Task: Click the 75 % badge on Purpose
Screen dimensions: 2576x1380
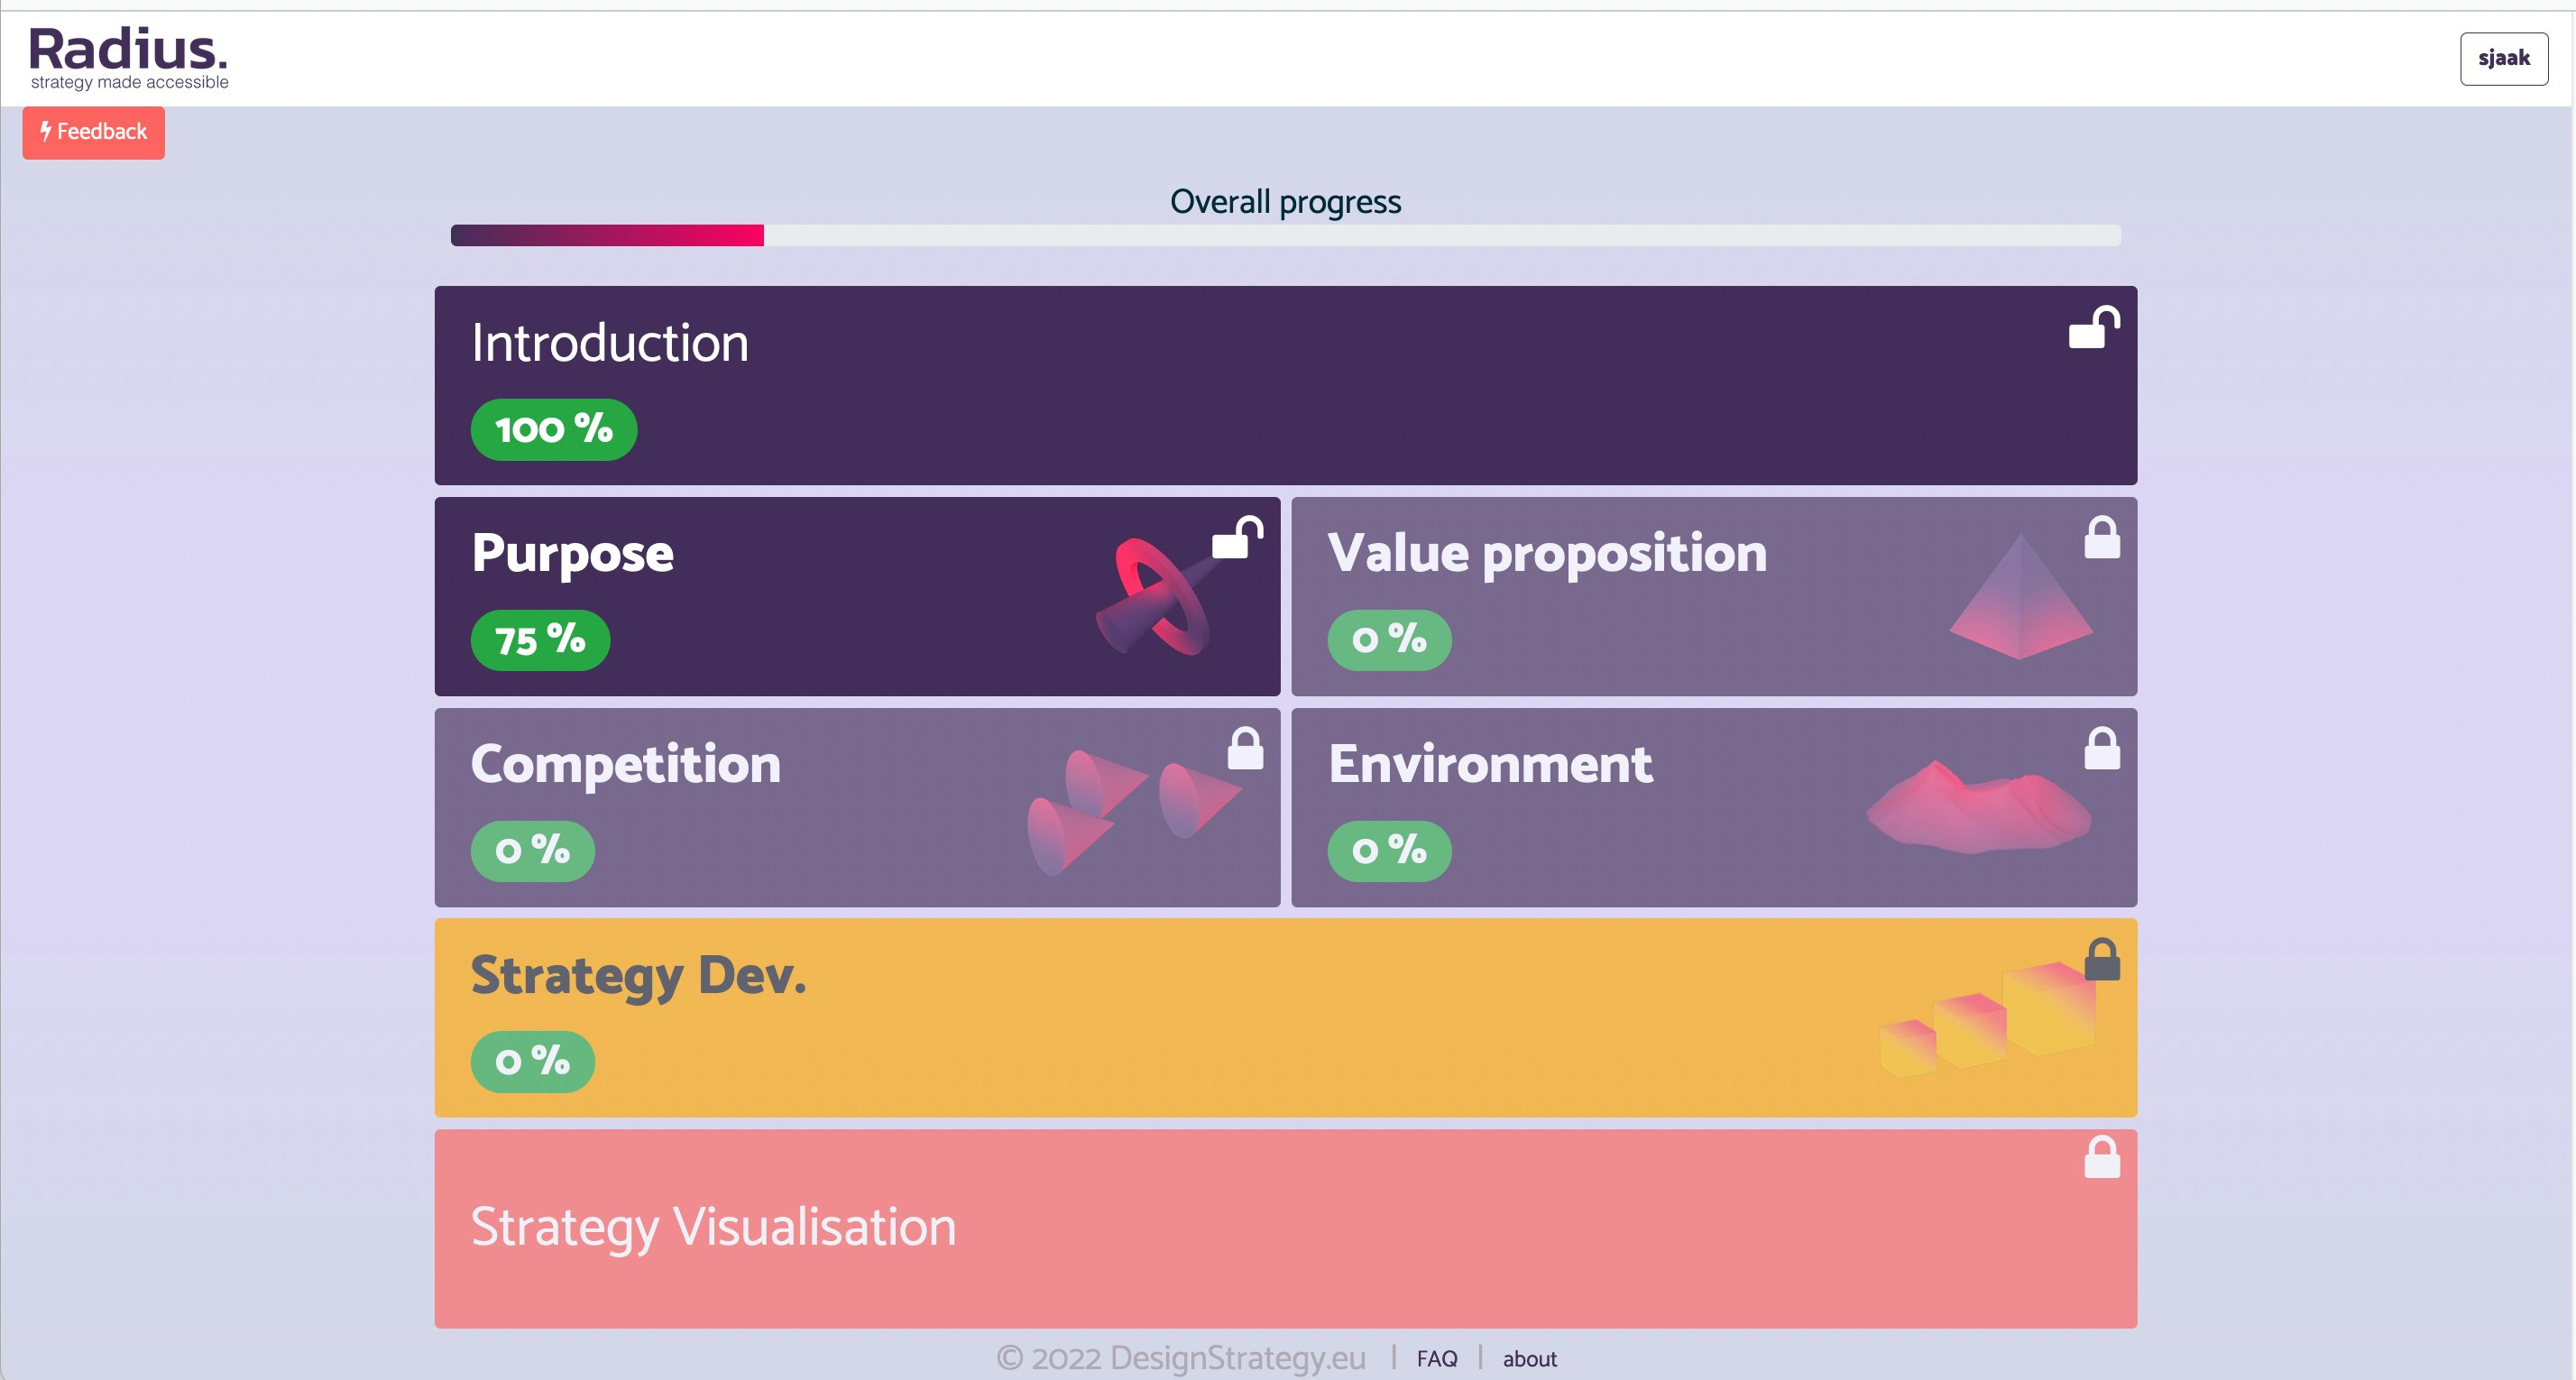Action: coord(540,639)
